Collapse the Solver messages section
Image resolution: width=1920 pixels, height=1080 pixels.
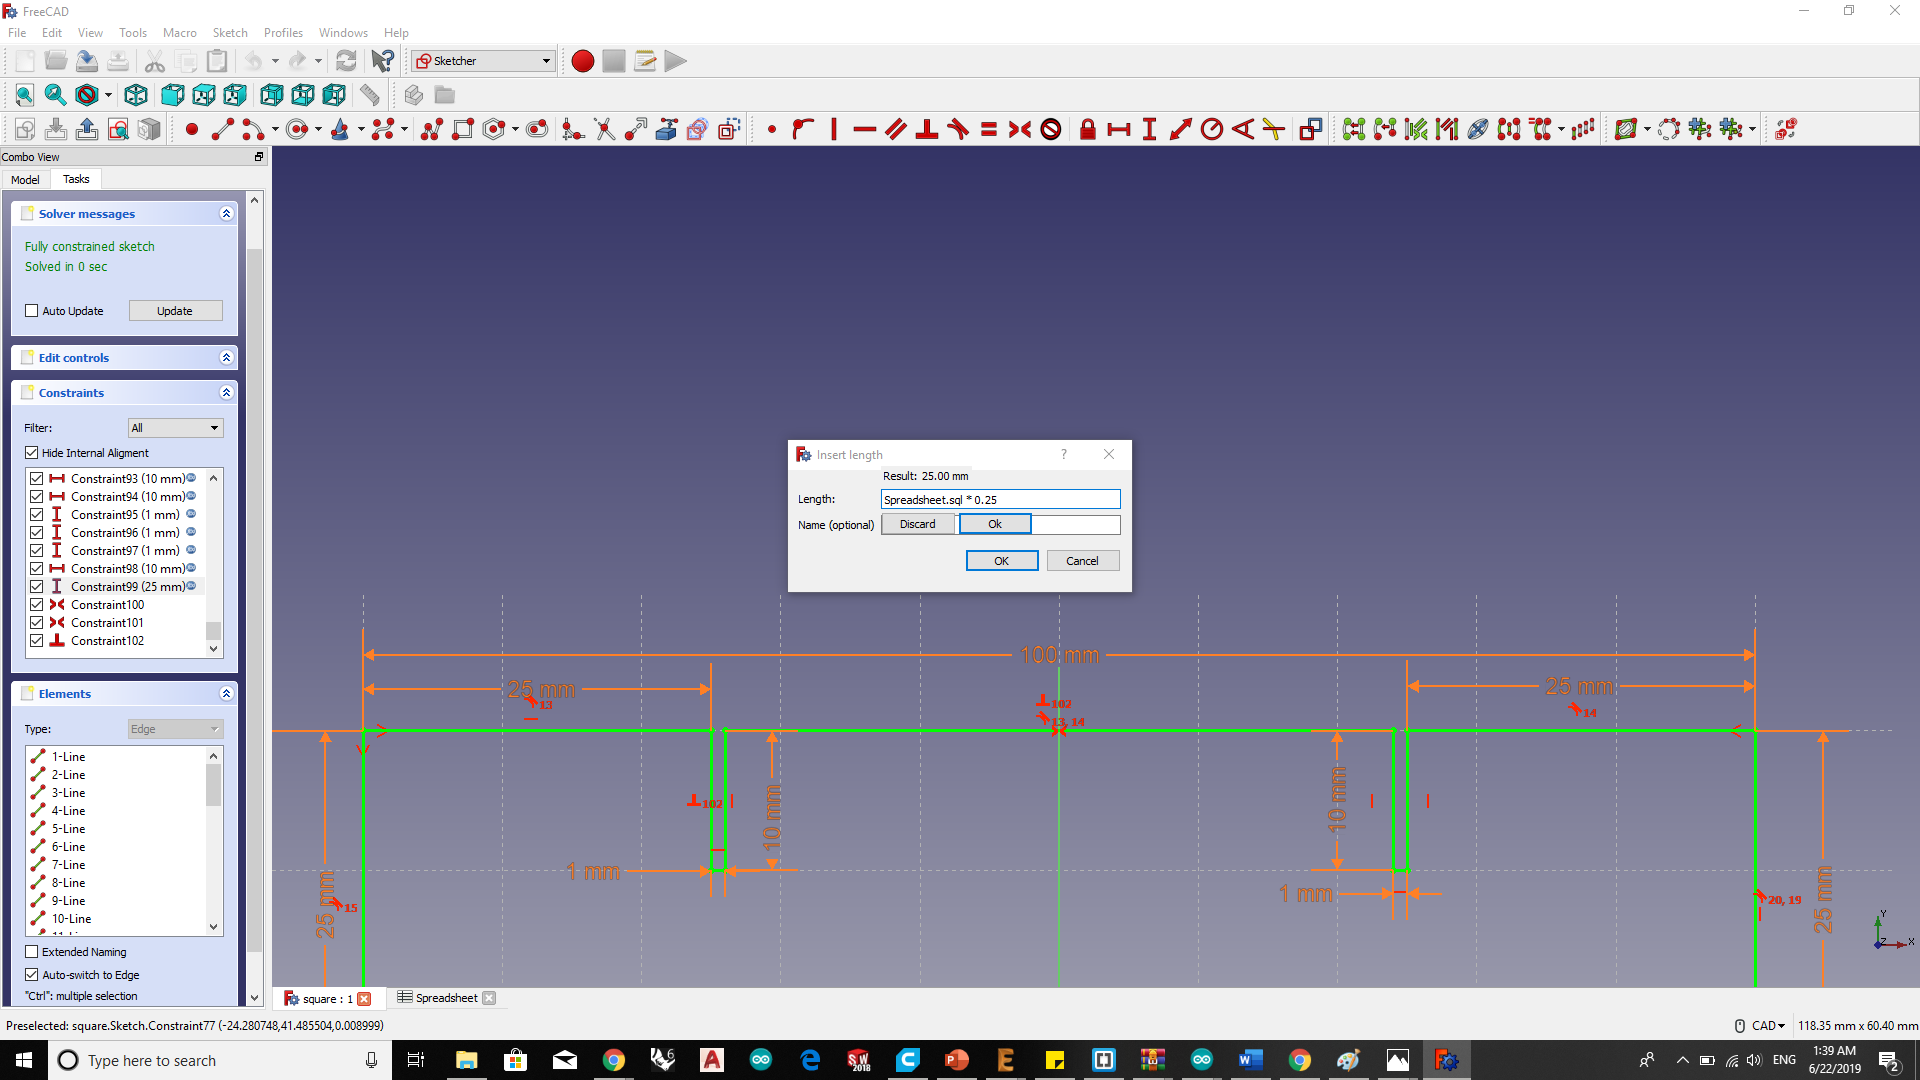point(226,214)
